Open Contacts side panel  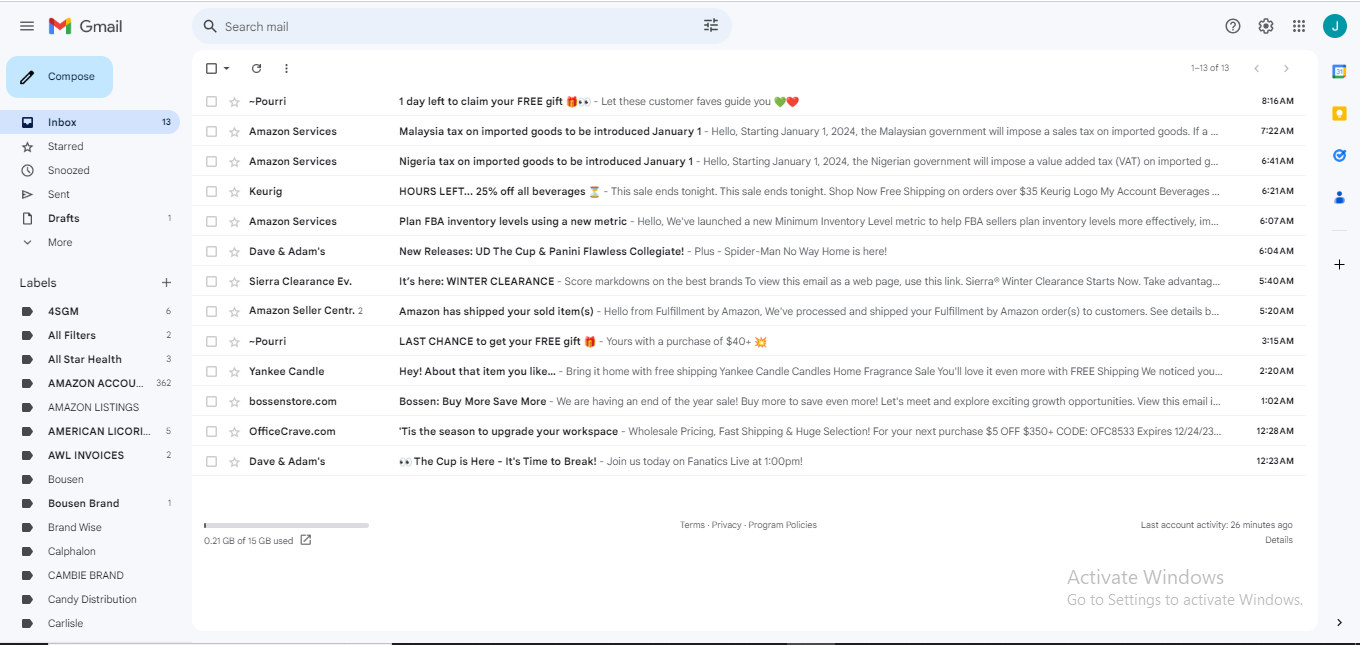[x=1339, y=197]
